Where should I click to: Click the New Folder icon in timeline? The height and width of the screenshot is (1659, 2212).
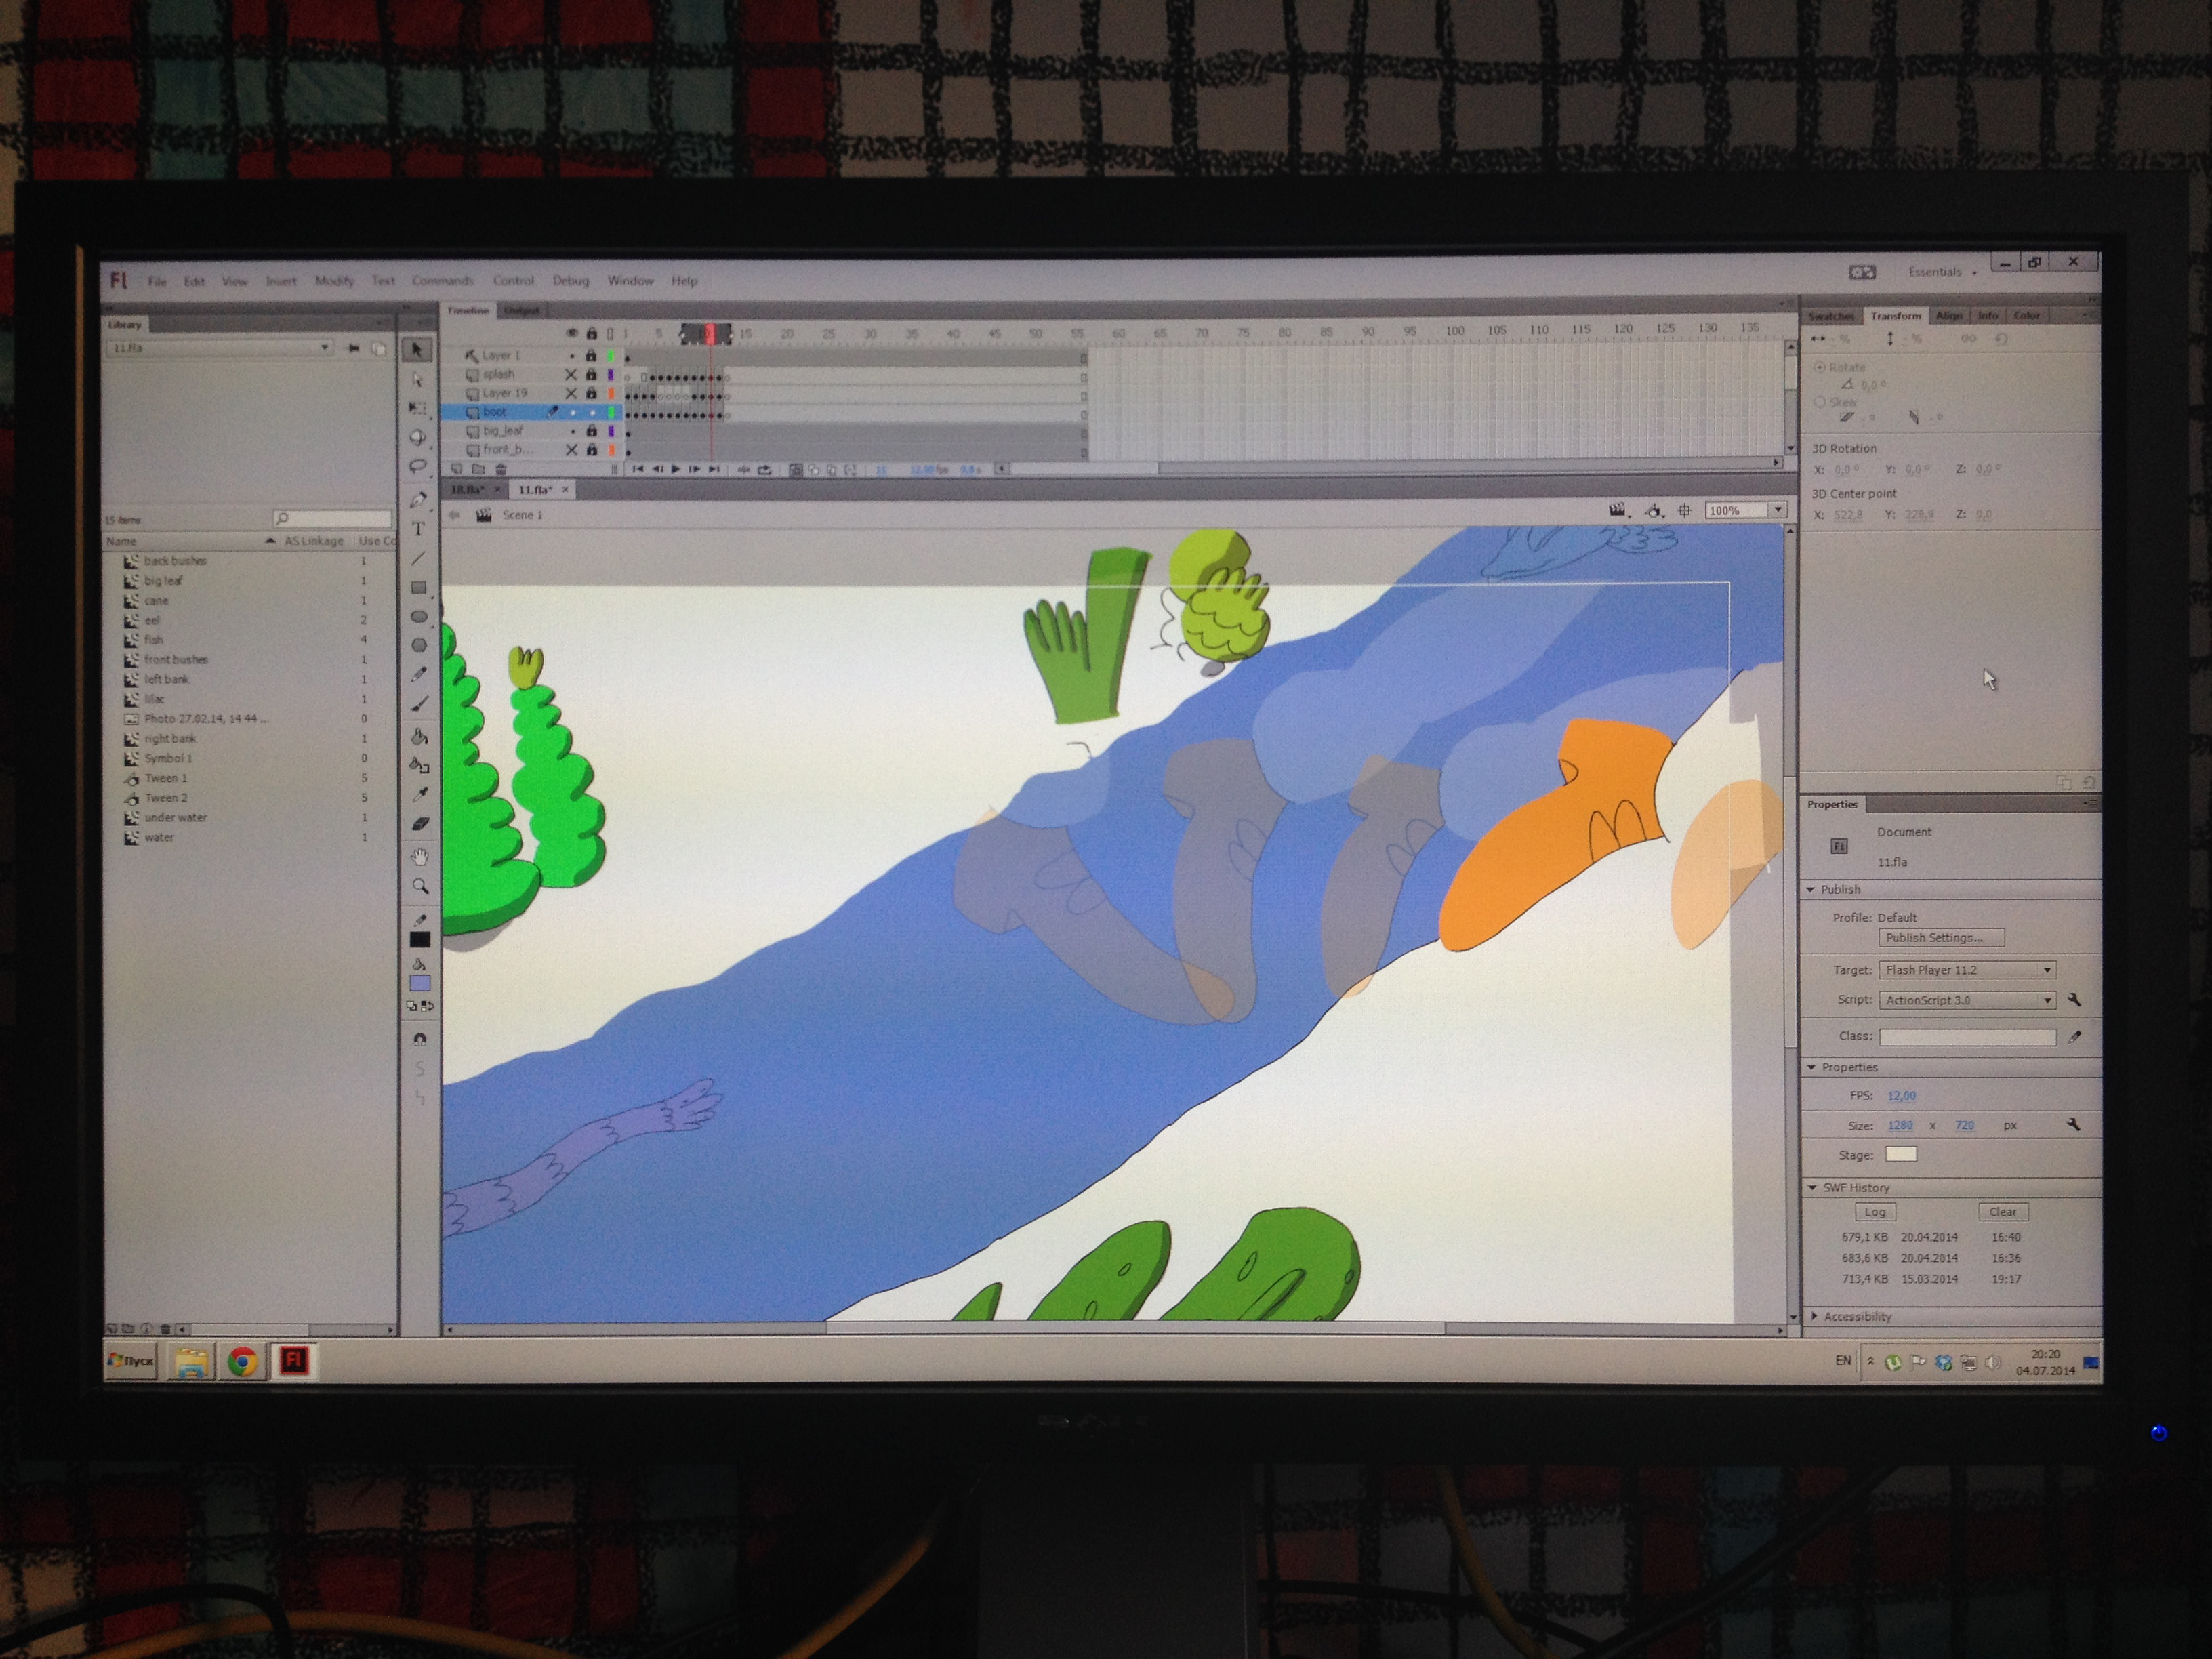coord(478,469)
